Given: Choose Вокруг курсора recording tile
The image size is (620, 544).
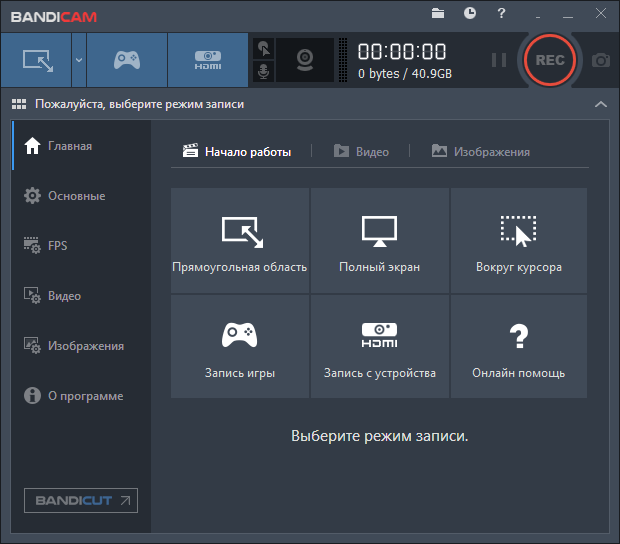Looking at the screenshot, I should pos(519,240).
